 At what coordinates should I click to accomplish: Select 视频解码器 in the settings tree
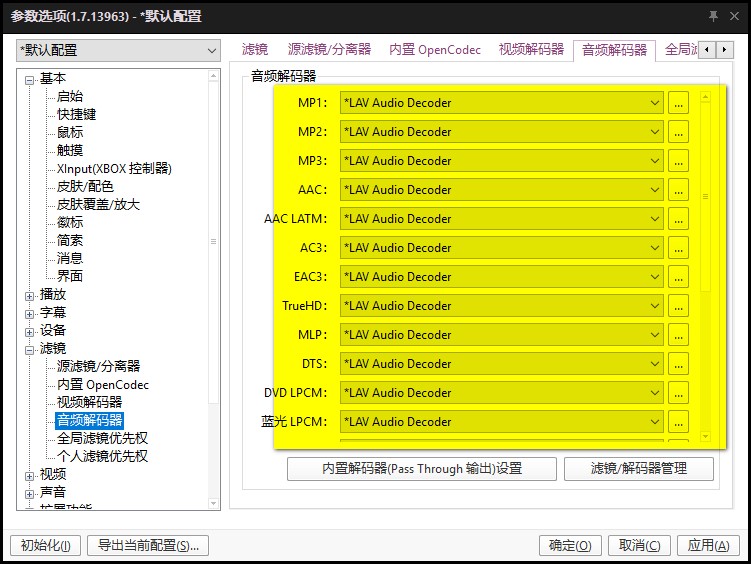pyautogui.click(x=89, y=402)
